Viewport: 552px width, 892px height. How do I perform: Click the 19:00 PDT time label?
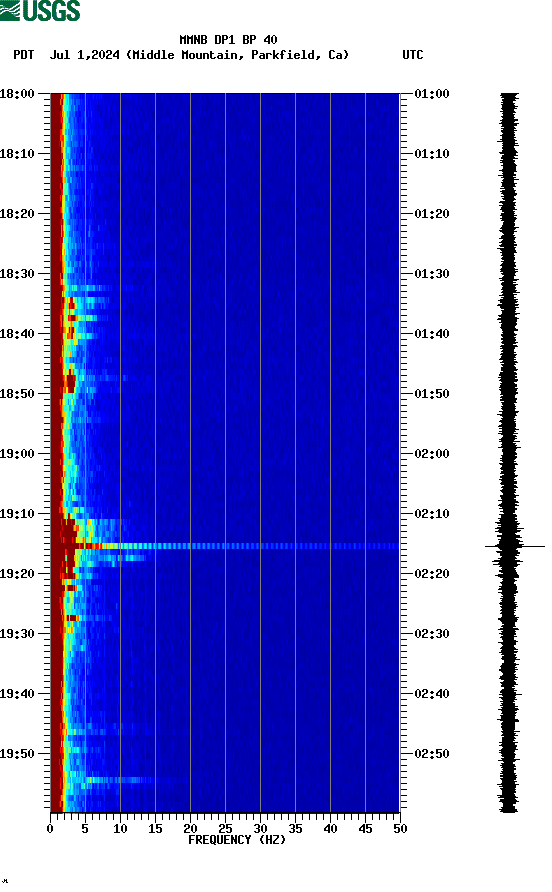pos(17,454)
